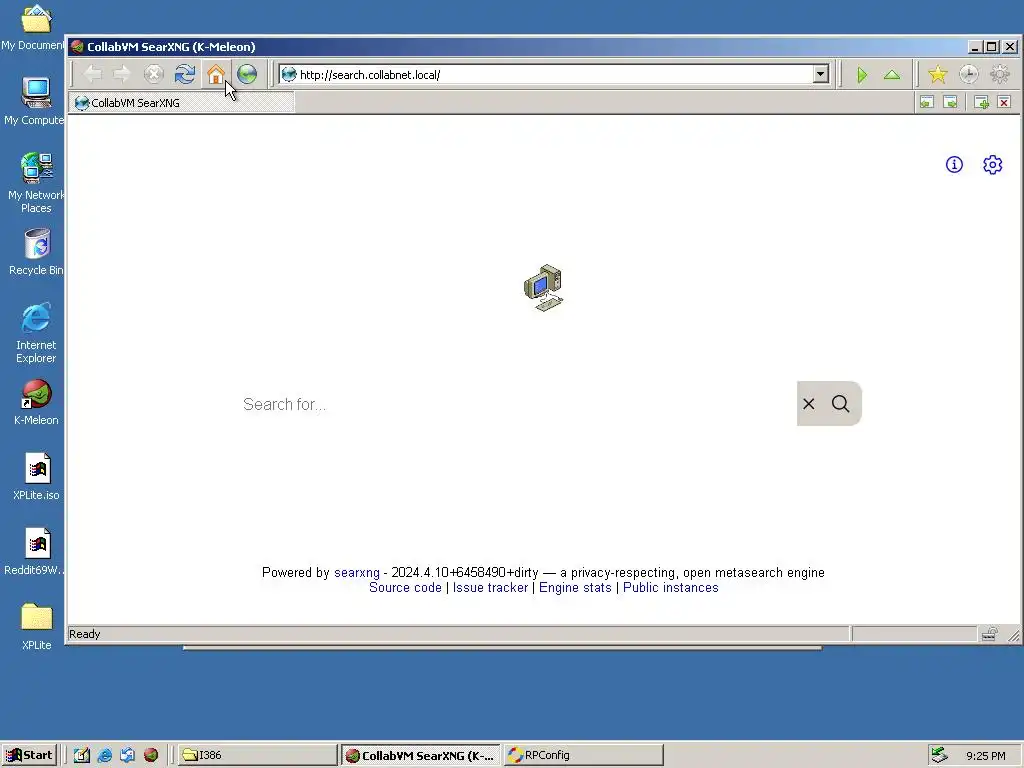Click the security icon in the status bar
Viewport: 1024px width, 768px height.
(x=989, y=633)
